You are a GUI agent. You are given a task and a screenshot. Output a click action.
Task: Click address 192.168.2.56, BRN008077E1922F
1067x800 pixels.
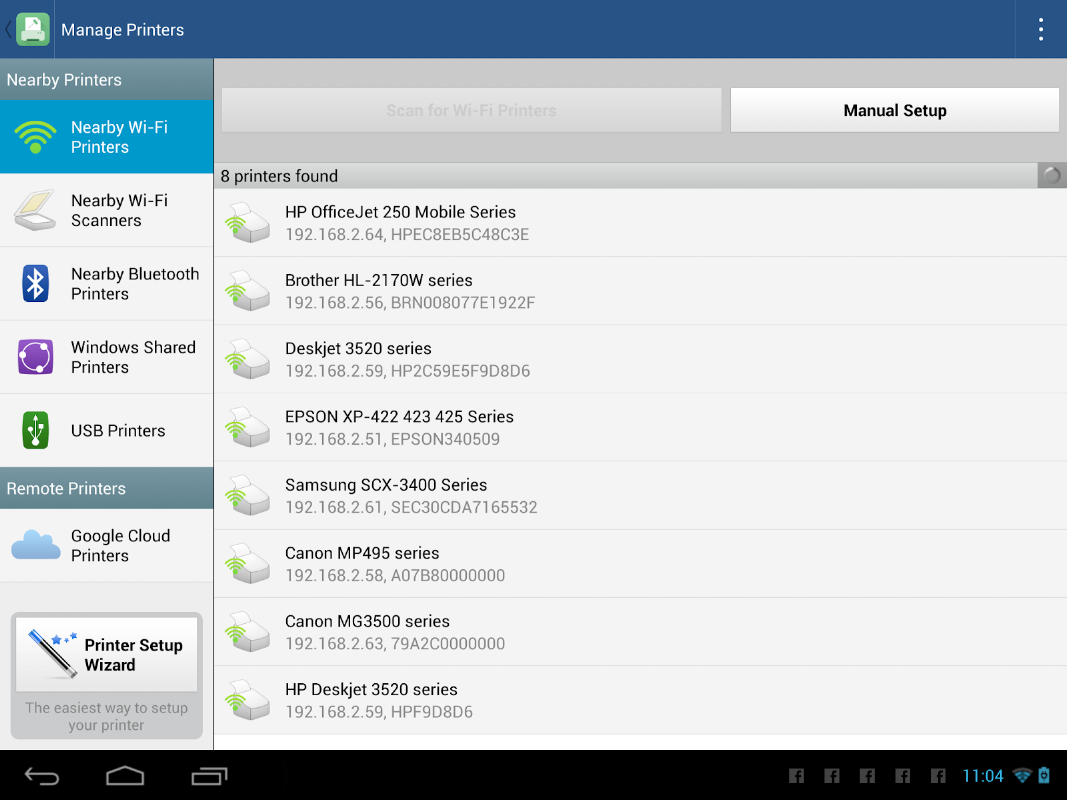(x=410, y=303)
